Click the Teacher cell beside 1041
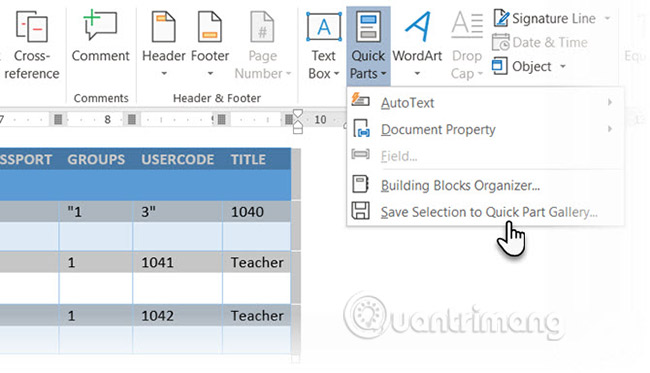The width and height of the screenshot is (650, 373). pyautogui.click(x=256, y=262)
